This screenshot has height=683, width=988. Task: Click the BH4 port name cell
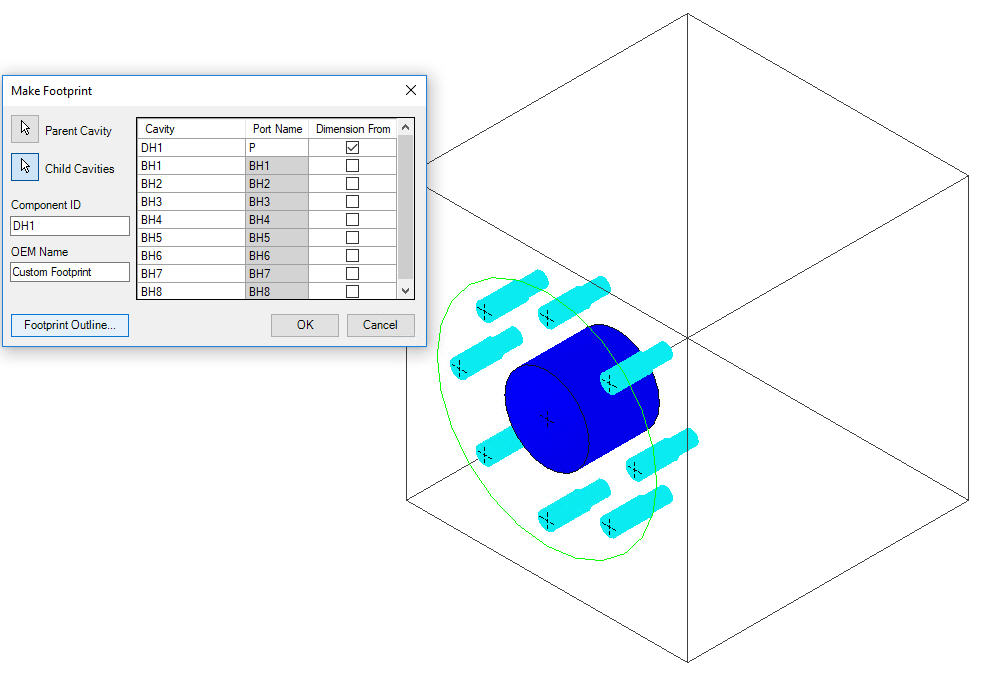tap(277, 219)
